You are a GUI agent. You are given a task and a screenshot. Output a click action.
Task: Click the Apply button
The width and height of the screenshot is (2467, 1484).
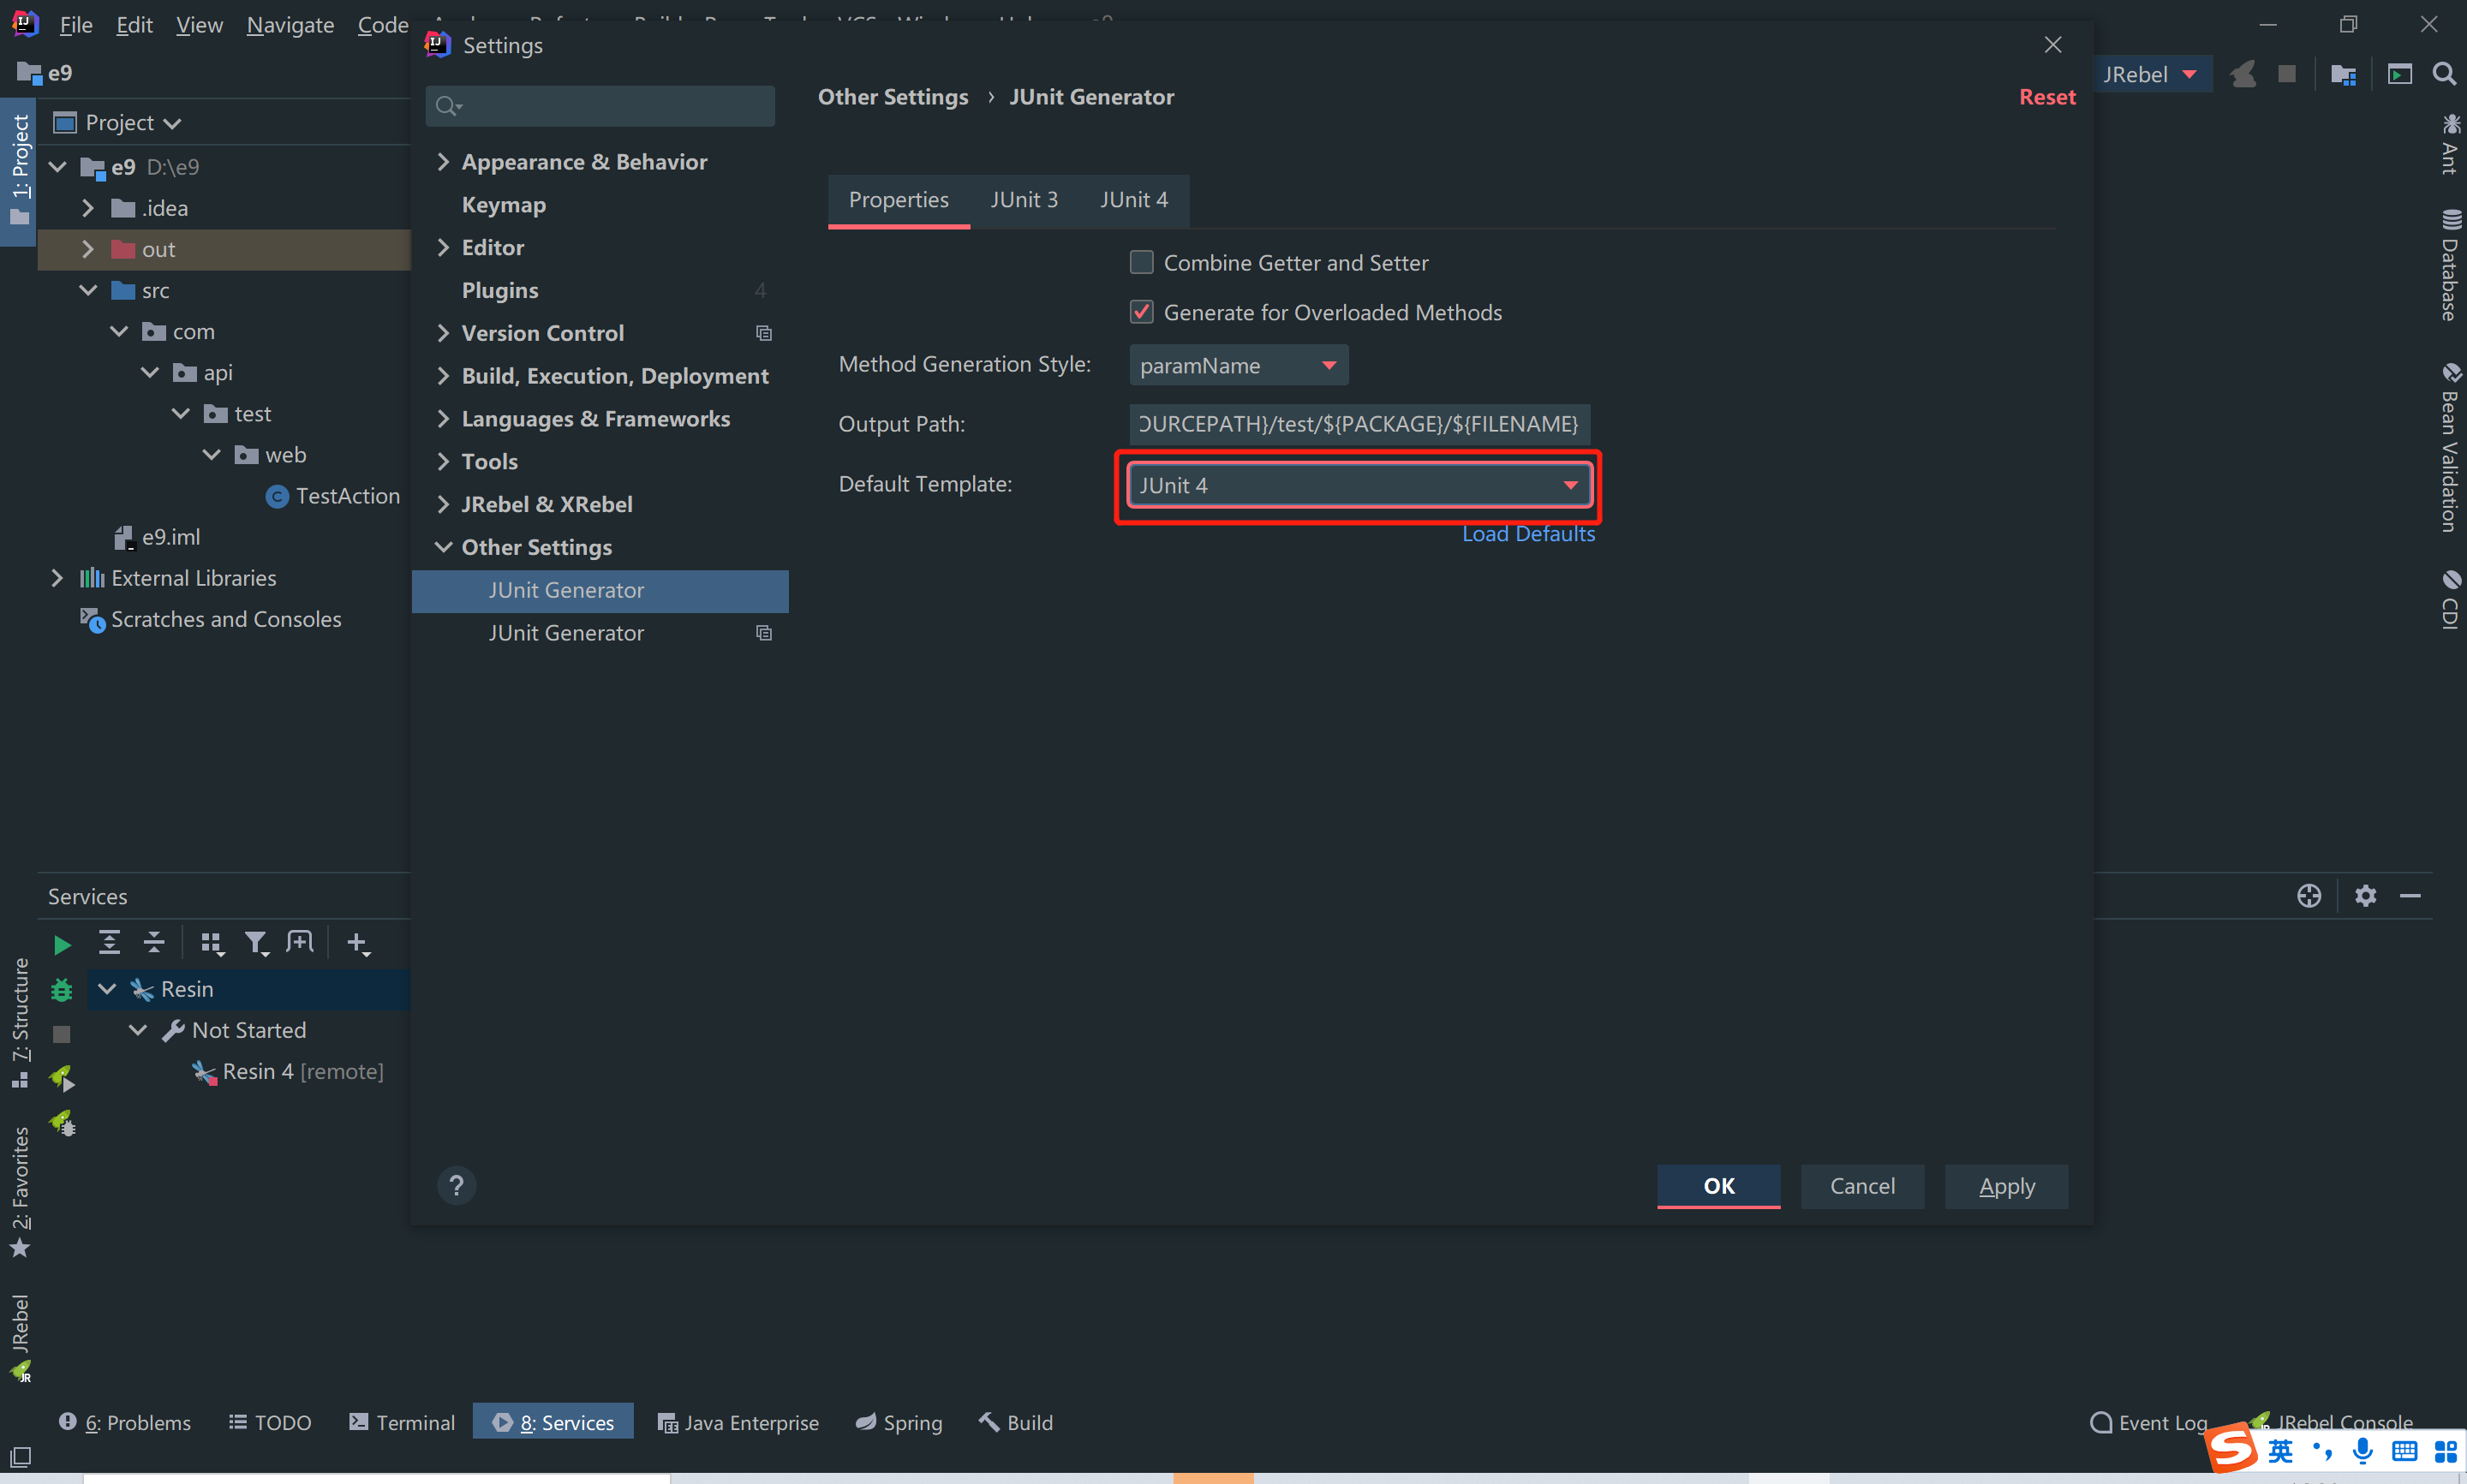[x=2006, y=1186]
